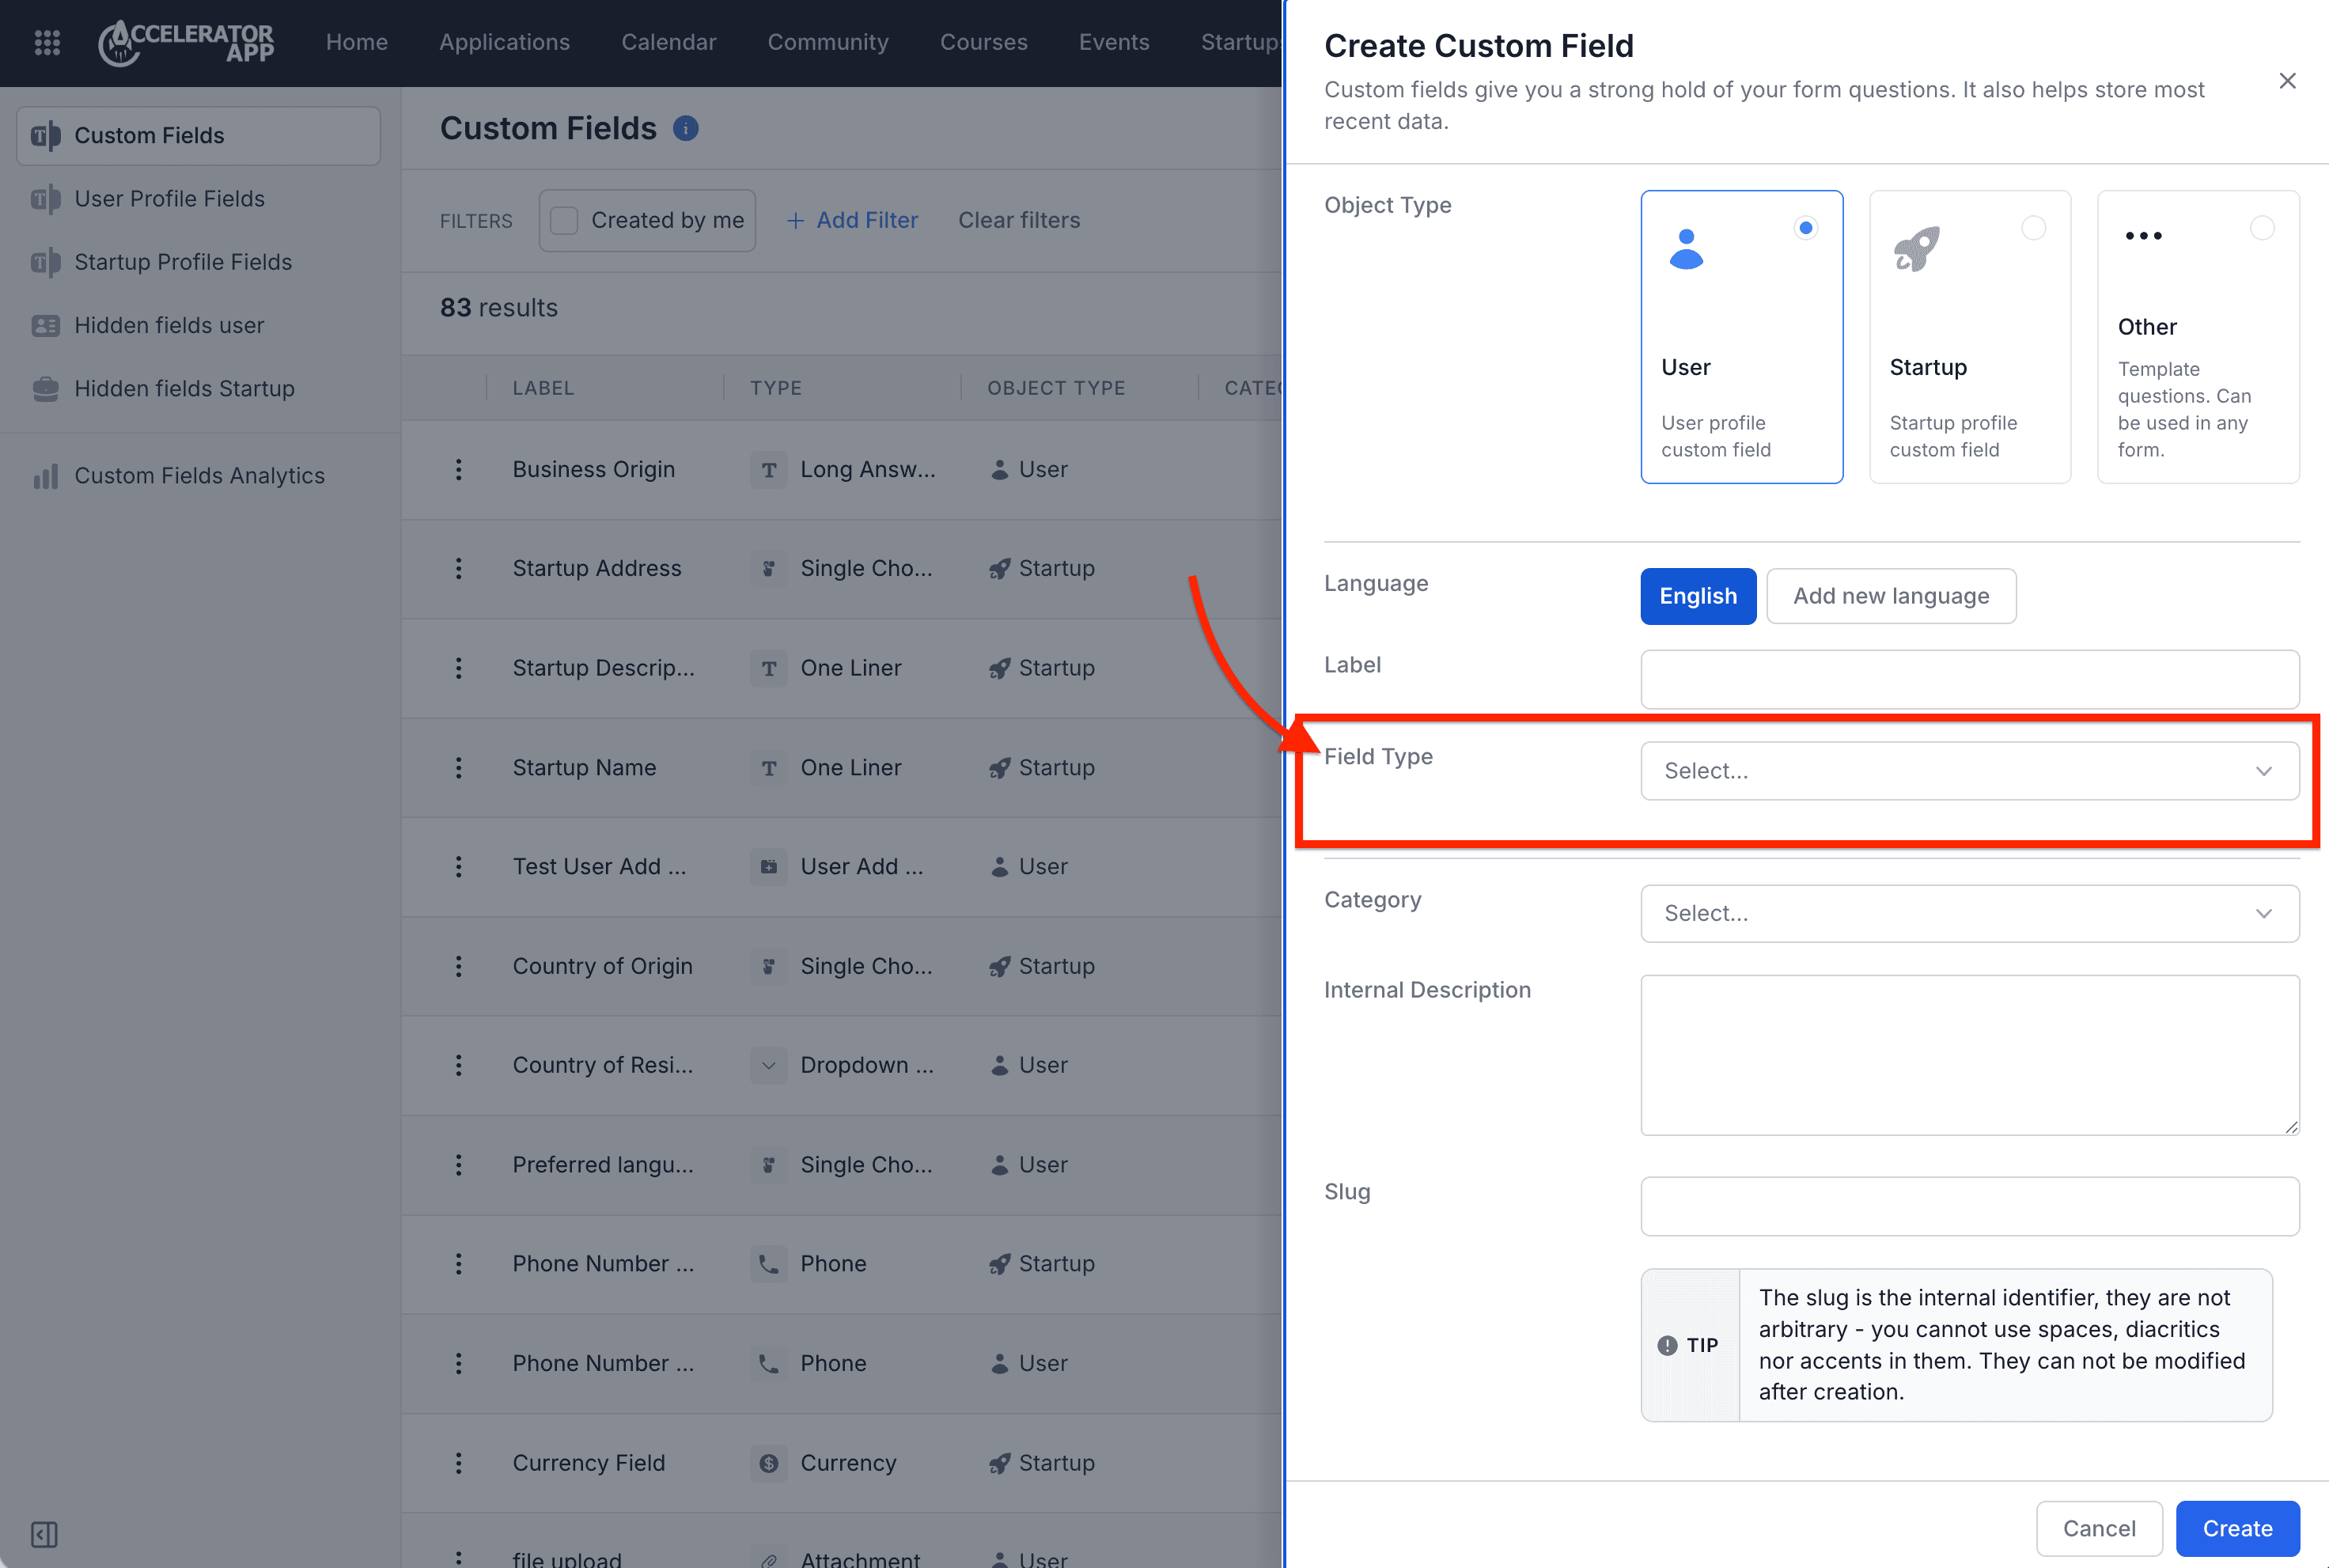Screen dimensions: 2329x1568
Task: Select the Other object type radio
Action: [2262, 228]
